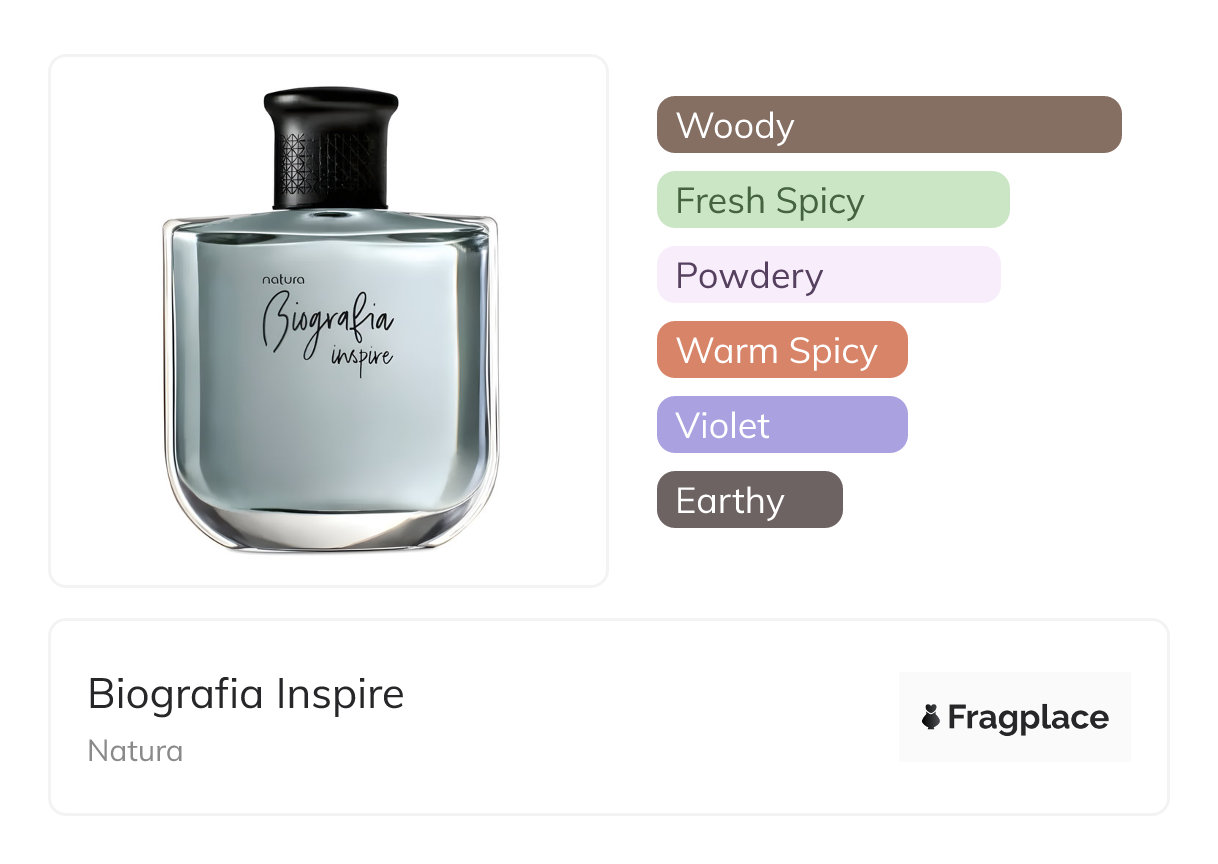The width and height of the screenshot is (1218, 864).
Task: Click the small natura logo on bottle
Action: pyautogui.click(x=283, y=280)
